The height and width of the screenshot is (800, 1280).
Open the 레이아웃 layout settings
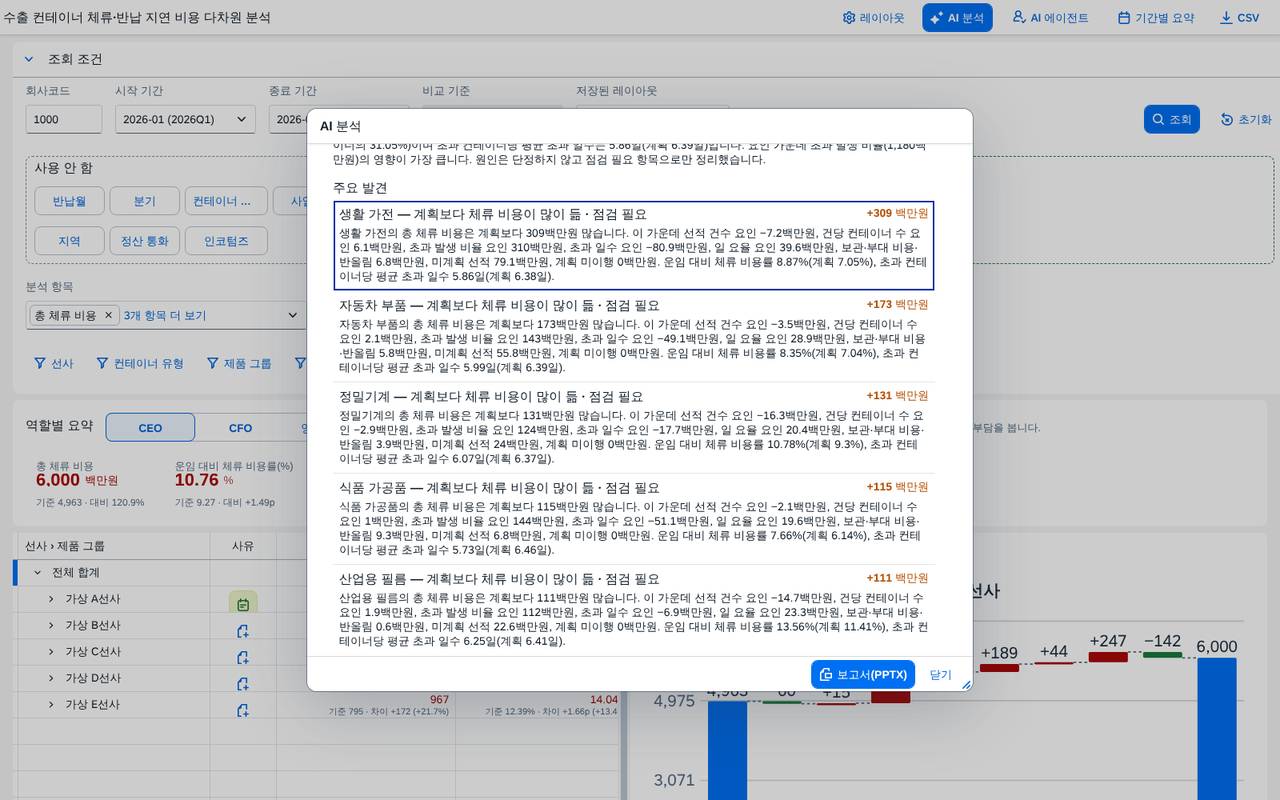[873, 18]
